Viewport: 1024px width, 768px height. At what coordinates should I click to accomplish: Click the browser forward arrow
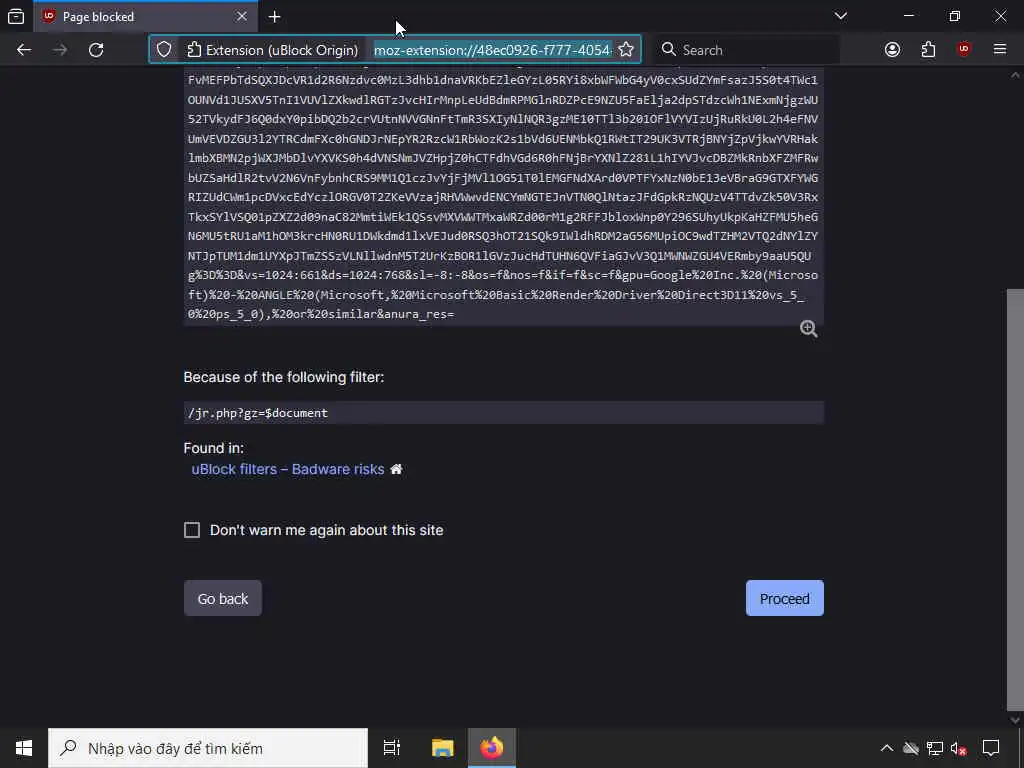60,50
